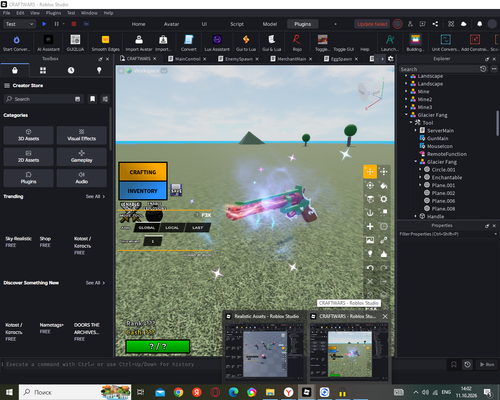
Task: Click the LAST toggle in game panel
Action: (x=198, y=228)
